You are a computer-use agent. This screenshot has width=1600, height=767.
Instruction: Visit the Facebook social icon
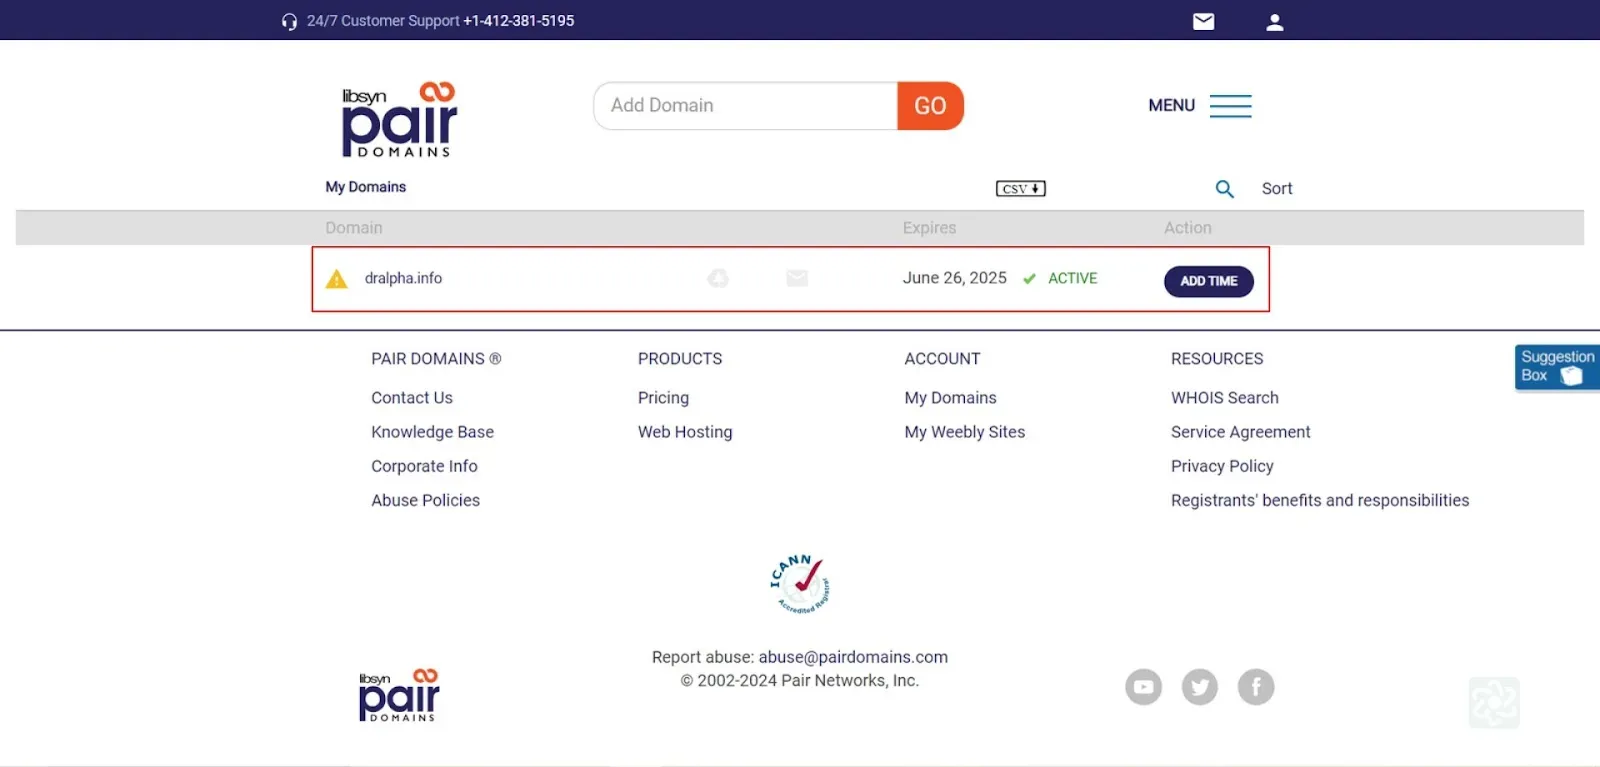[x=1256, y=687]
